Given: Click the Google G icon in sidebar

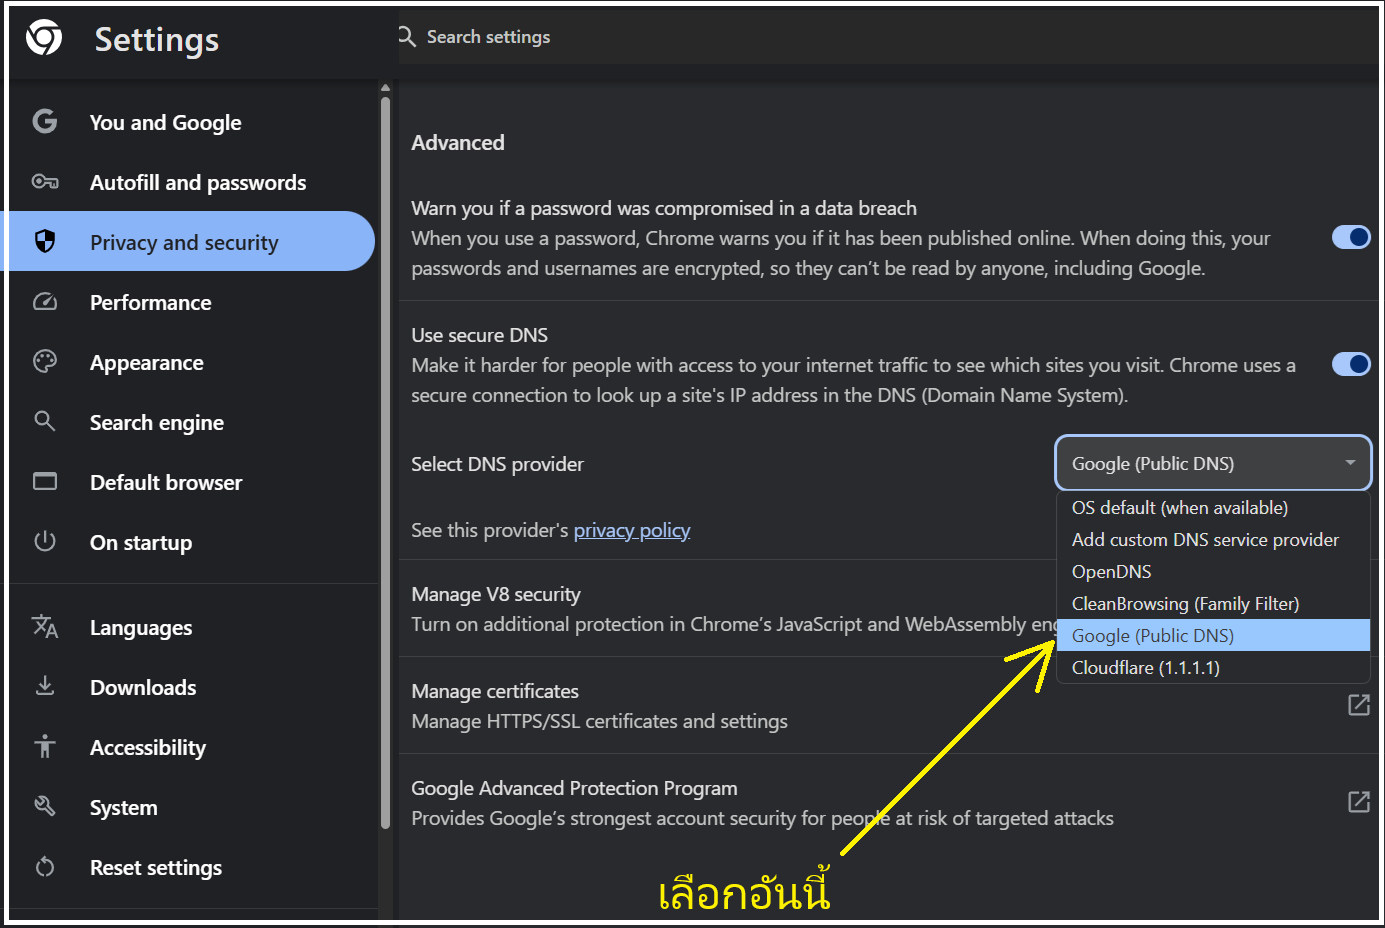Looking at the screenshot, I should coord(45,121).
